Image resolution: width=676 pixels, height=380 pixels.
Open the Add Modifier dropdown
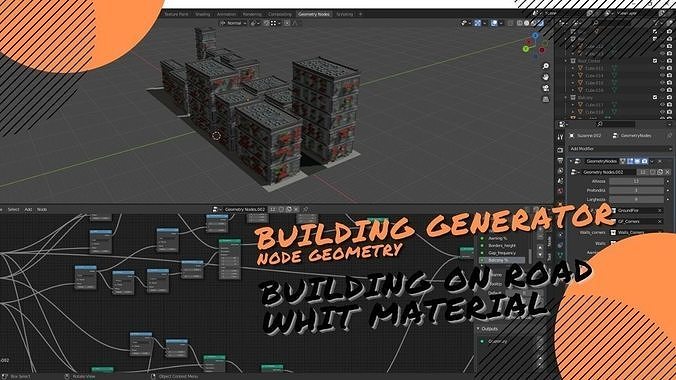(x=620, y=149)
